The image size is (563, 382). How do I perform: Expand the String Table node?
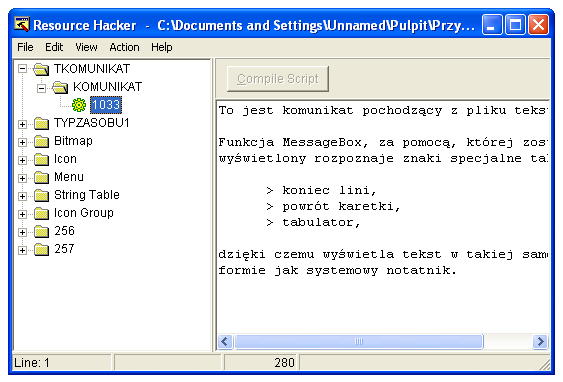point(22,196)
